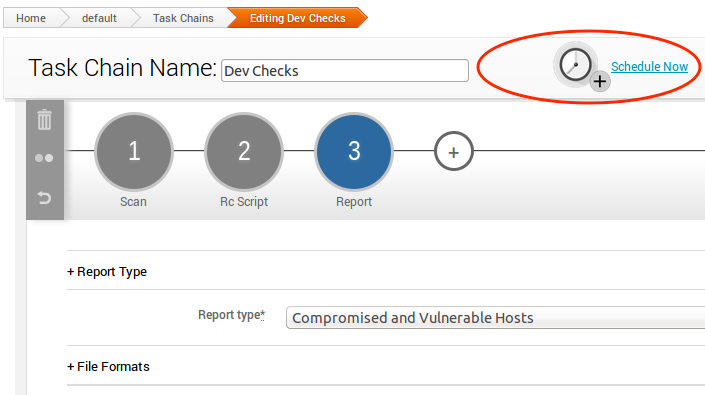
Task: Click the Schedule Now link
Action: click(x=649, y=67)
